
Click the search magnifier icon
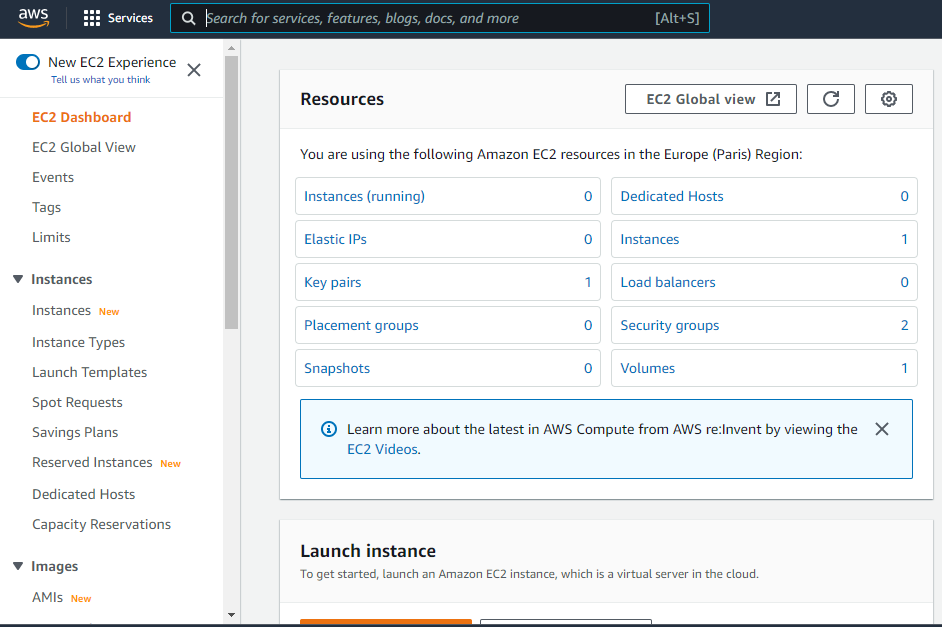click(189, 19)
